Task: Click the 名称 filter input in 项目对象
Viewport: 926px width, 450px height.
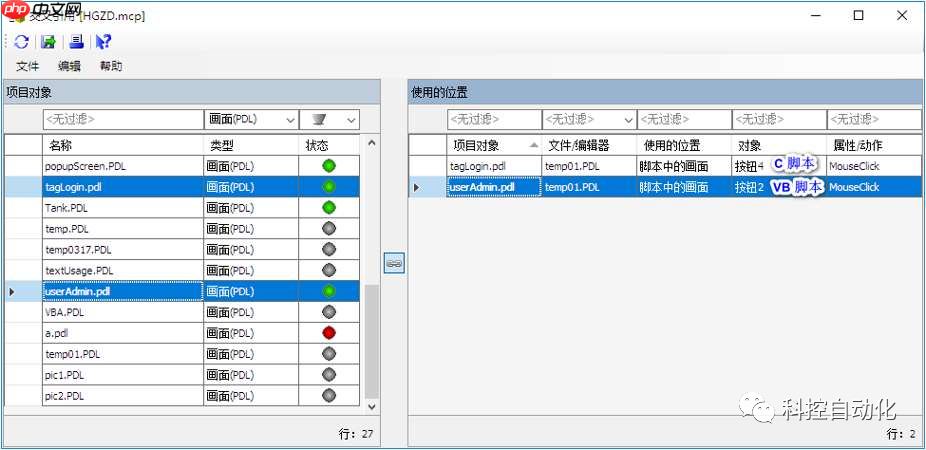Action: pos(123,119)
